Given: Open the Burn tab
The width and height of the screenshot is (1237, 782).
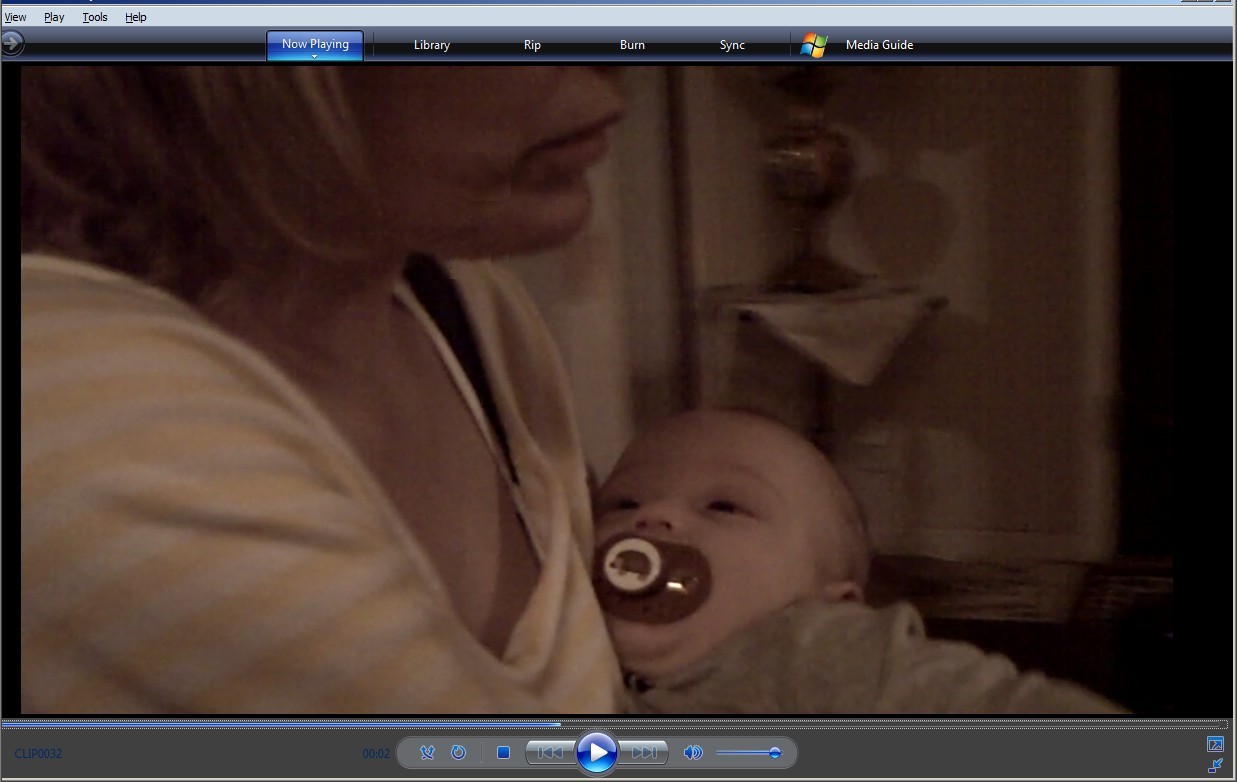Looking at the screenshot, I should [x=632, y=45].
